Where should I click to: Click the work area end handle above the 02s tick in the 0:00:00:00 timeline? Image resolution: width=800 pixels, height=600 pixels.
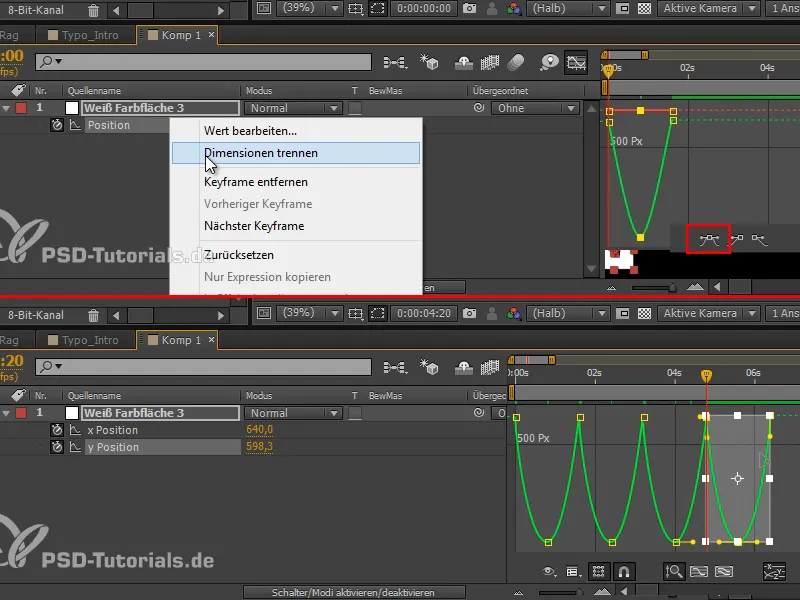pos(645,55)
